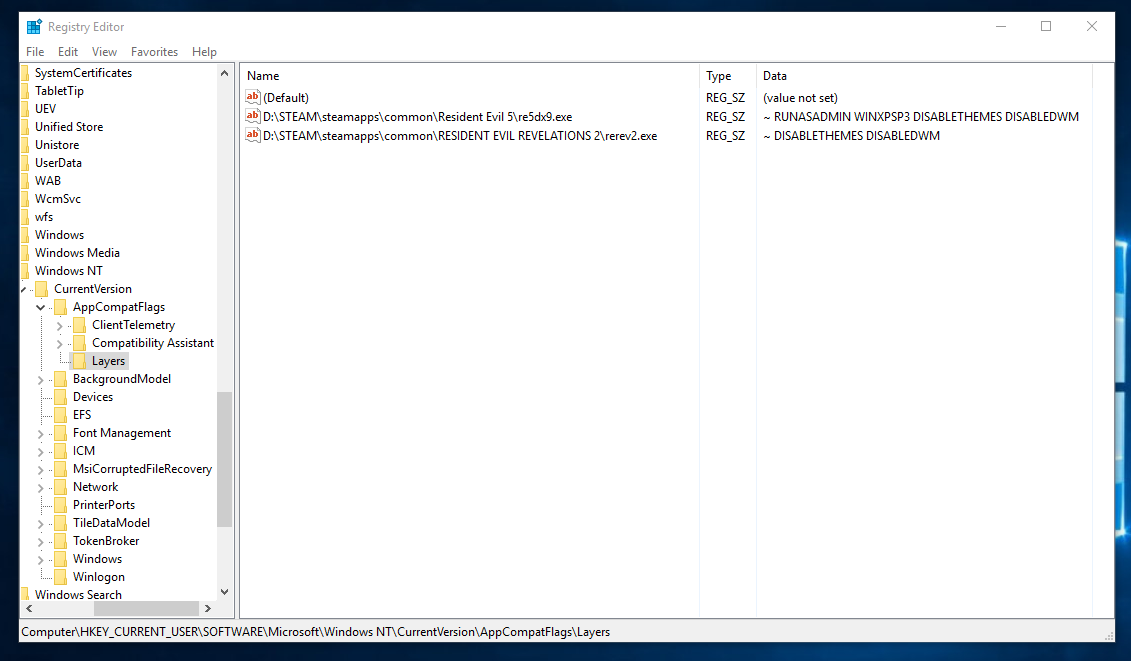The height and width of the screenshot is (661, 1131).
Task: Click the string icon for rerev2.exe entry
Action: [252, 135]
